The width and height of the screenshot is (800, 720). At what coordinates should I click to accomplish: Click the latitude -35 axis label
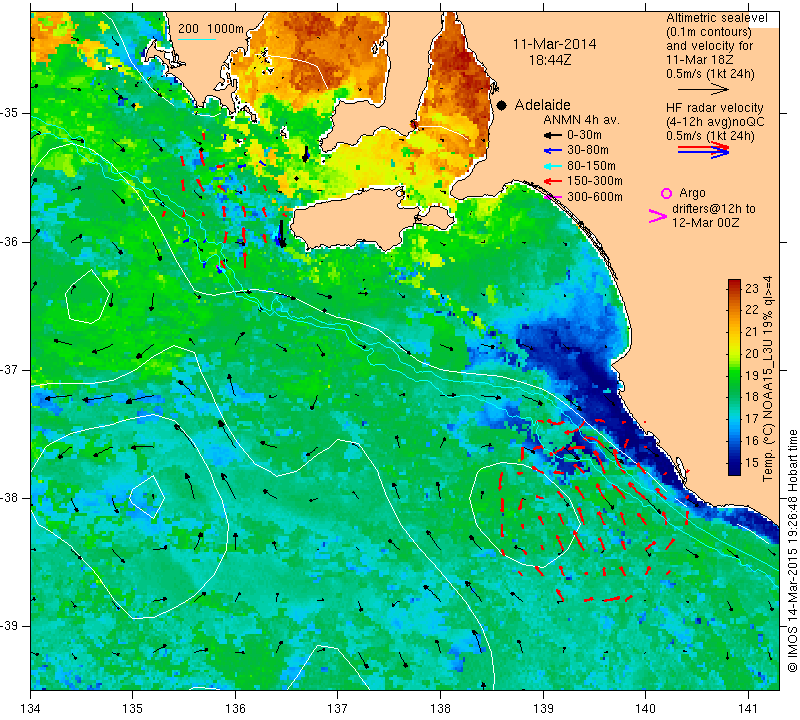[9, 113]
